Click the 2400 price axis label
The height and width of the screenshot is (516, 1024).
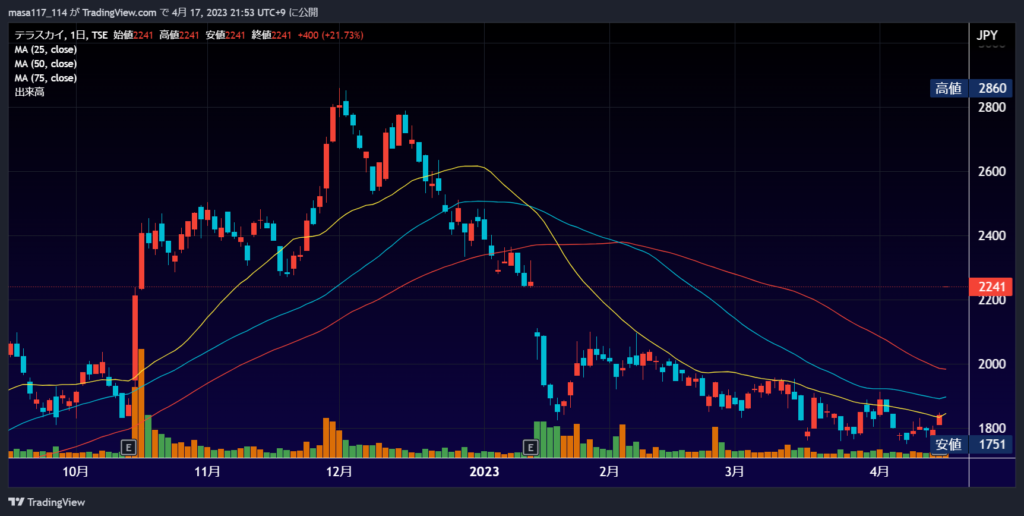(991, 236)
